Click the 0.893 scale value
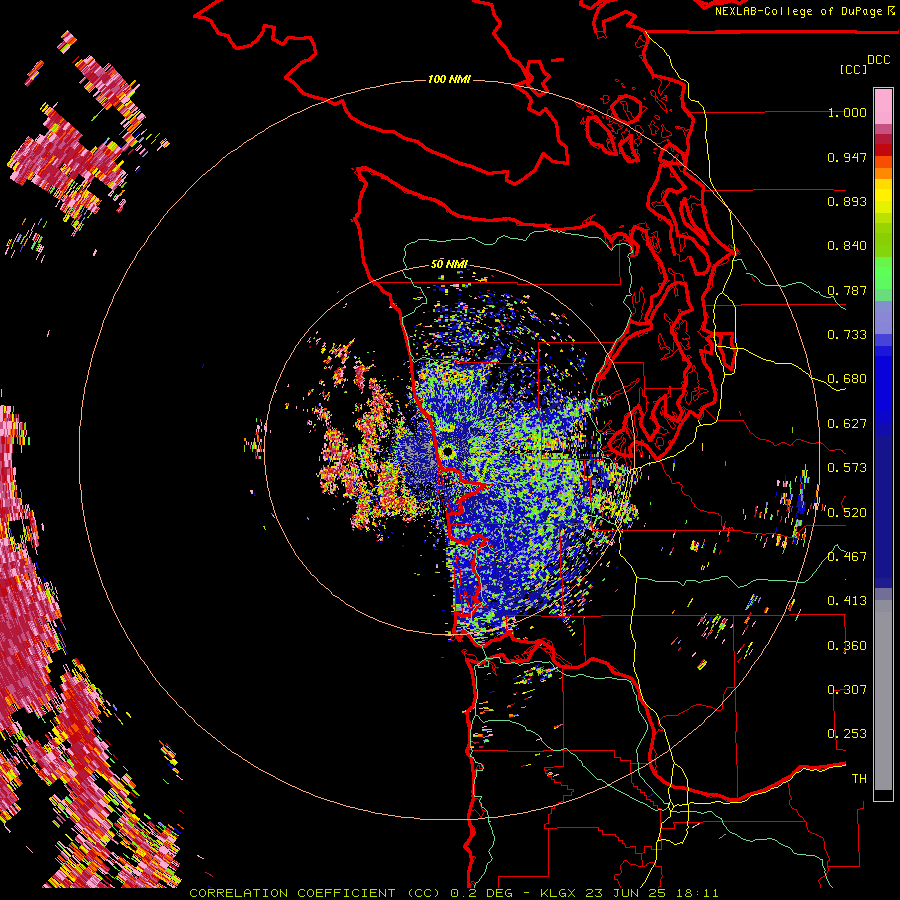This screenshot has height=900, width=900. pos(847,201)
